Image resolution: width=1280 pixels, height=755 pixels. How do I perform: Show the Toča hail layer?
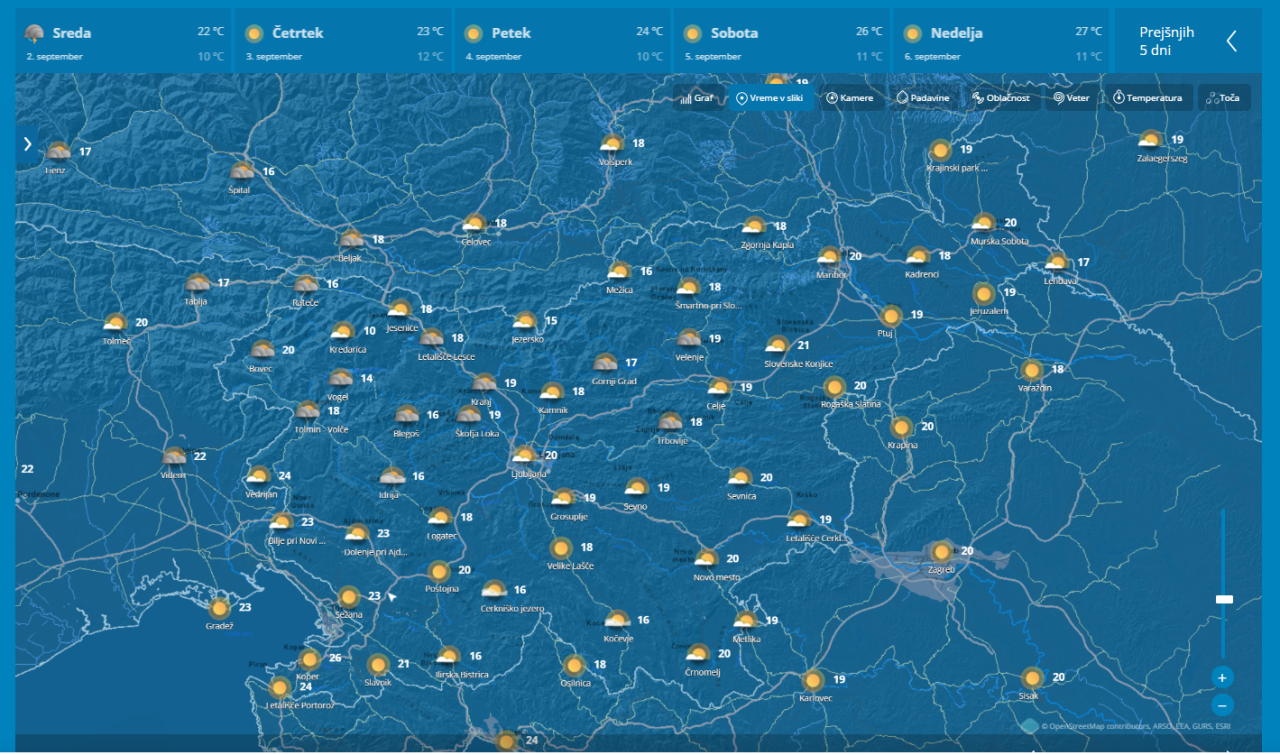(1223, 98)
